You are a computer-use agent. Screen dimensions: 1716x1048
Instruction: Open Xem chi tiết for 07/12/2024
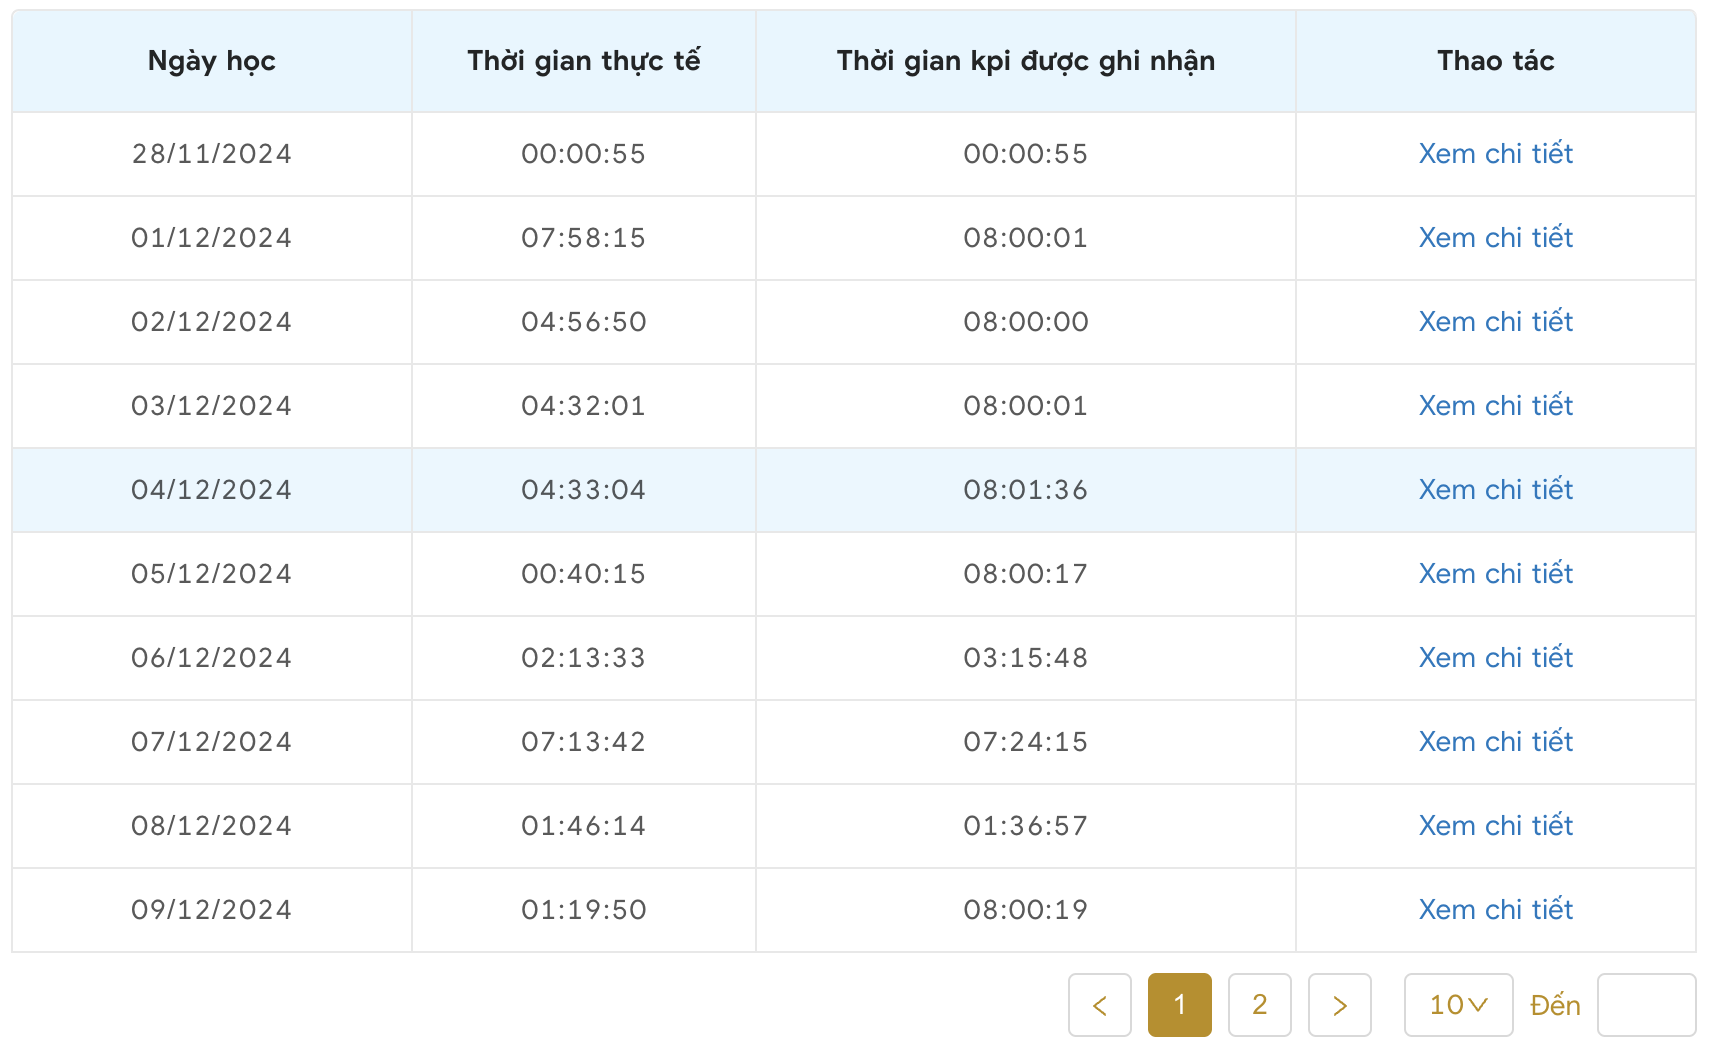coord(1495,742)
